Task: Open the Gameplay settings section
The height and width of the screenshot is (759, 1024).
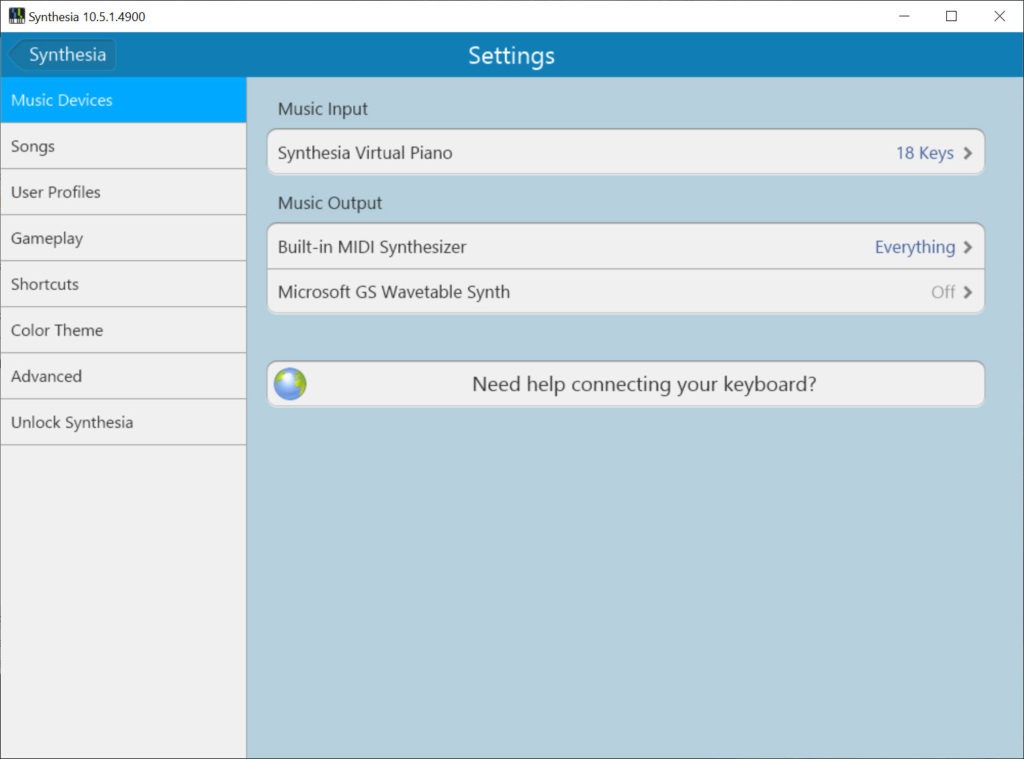Action: [x=123, y=238]
